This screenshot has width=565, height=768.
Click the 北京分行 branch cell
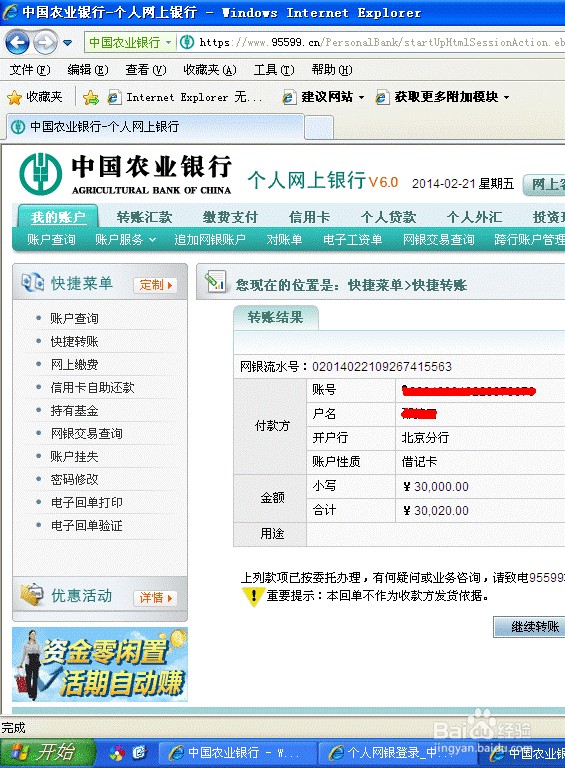(425, 437)
